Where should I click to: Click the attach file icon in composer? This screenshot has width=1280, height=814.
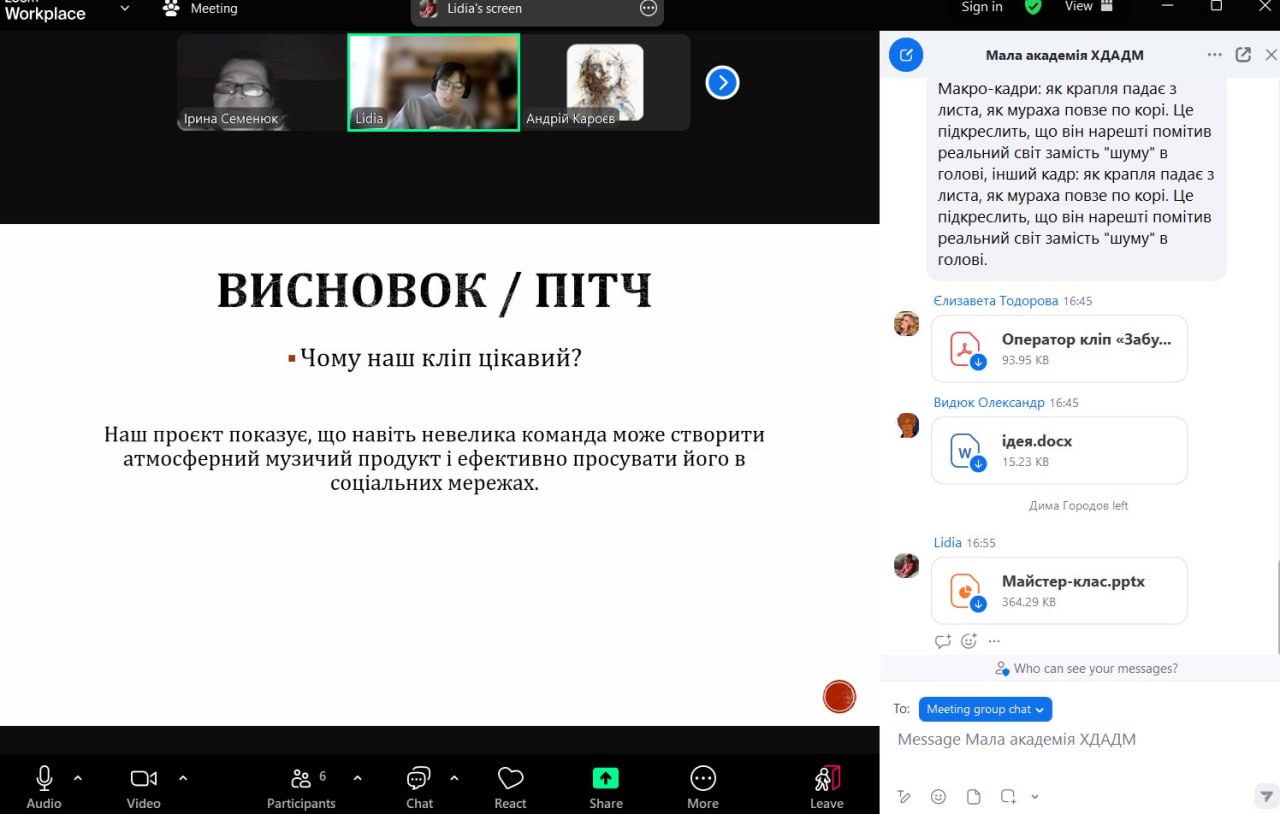pyautogui.click(x=973, y=796)
